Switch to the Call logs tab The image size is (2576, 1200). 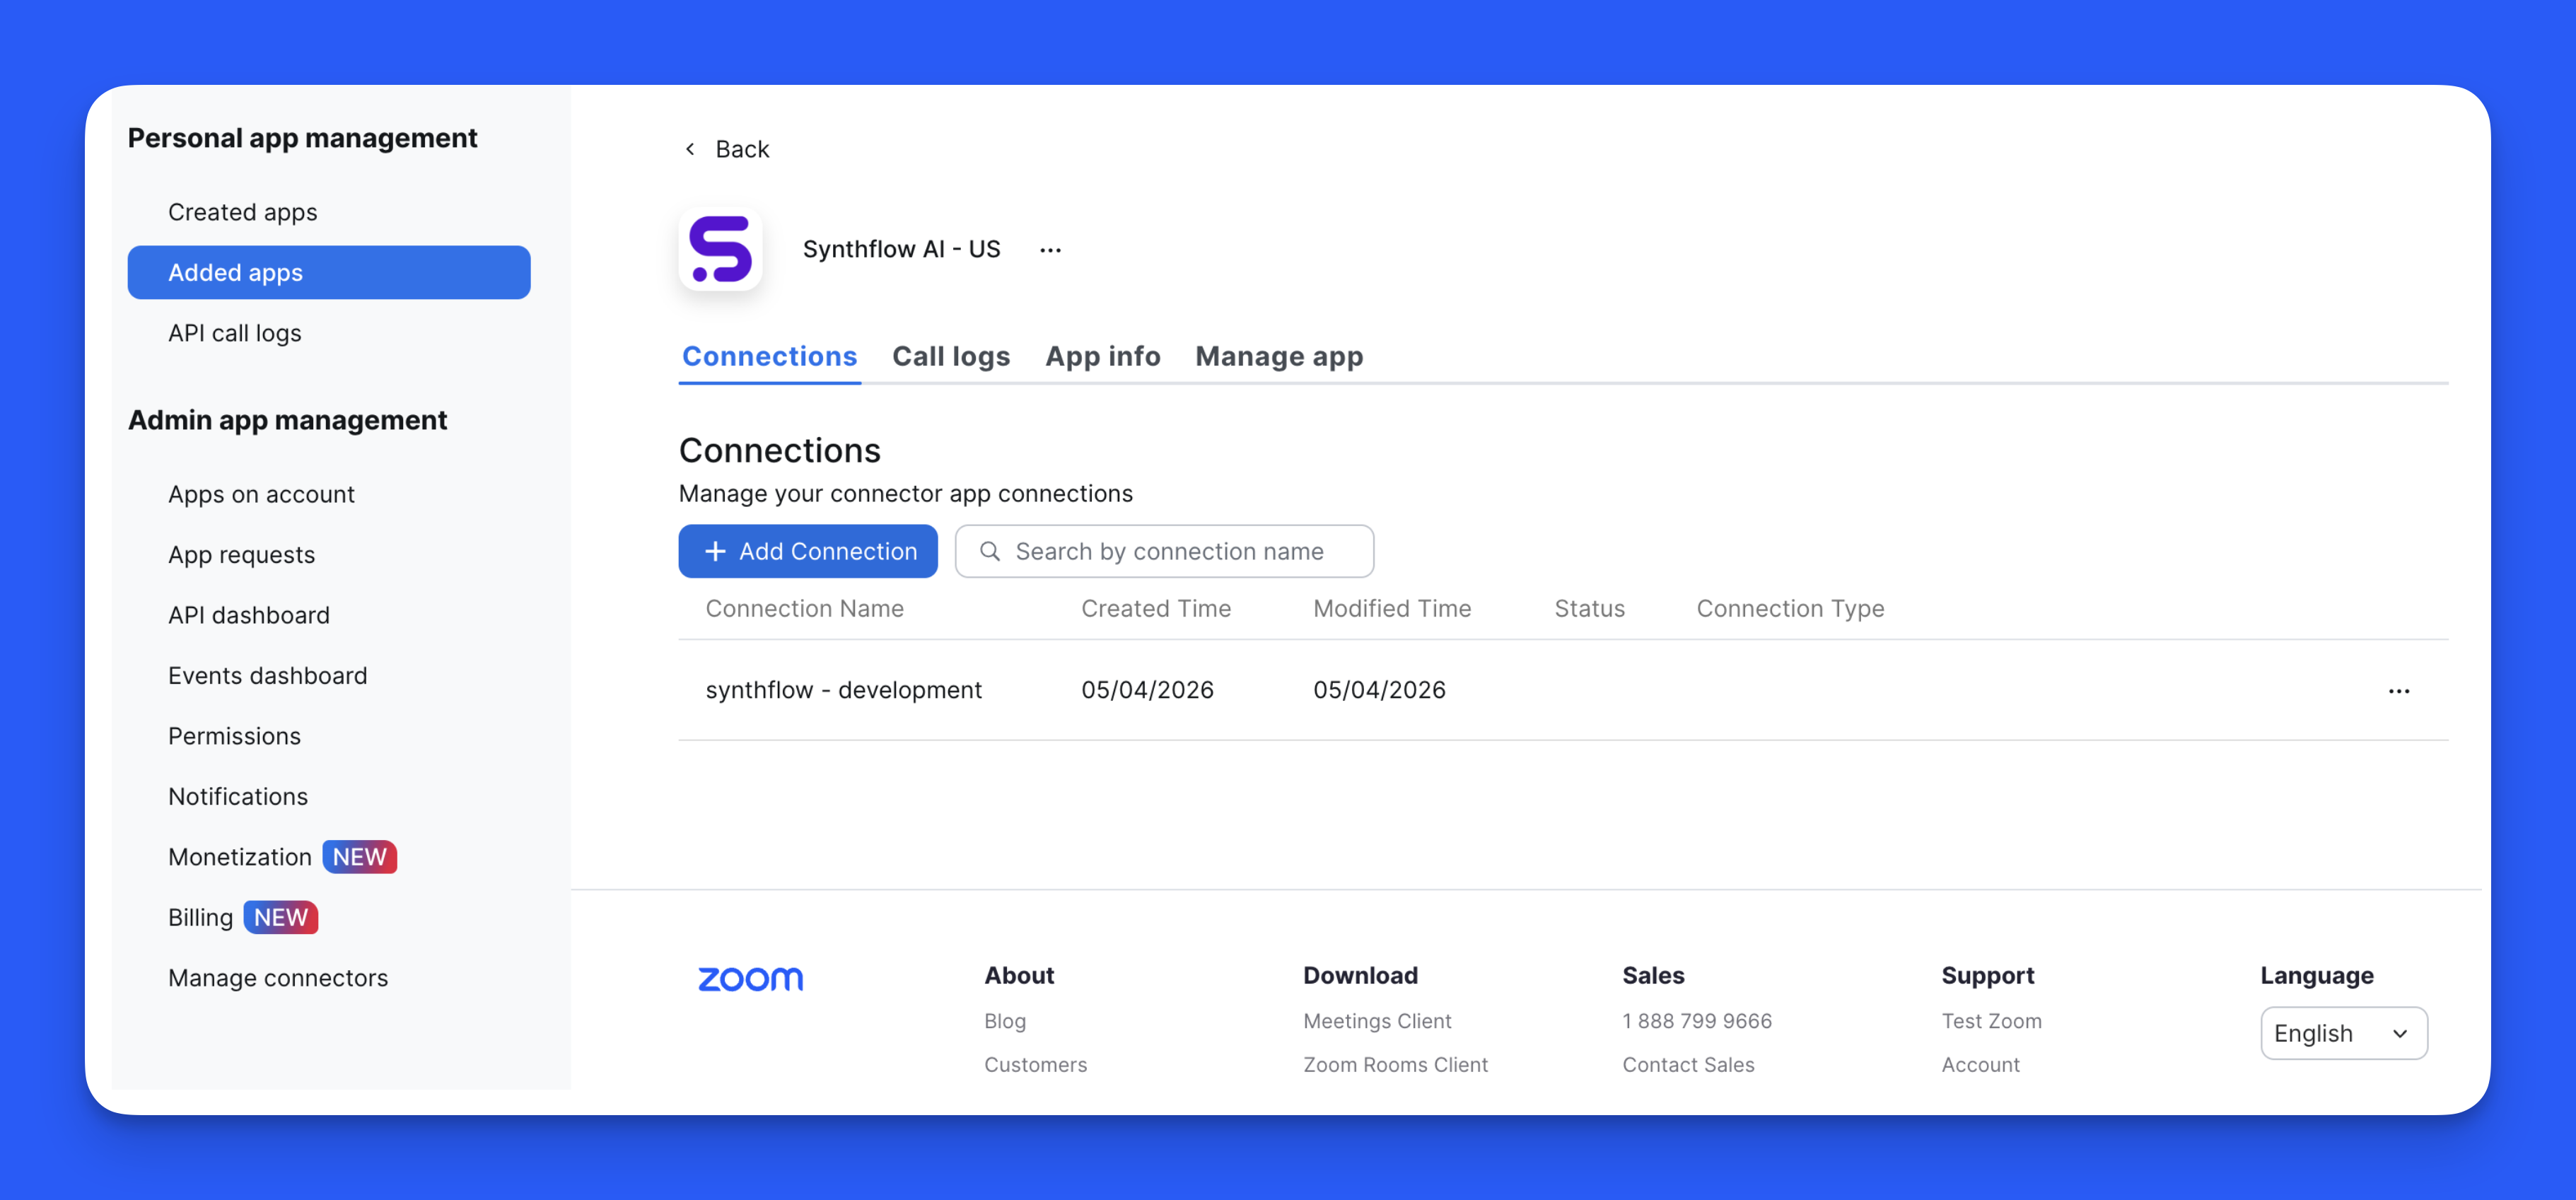[951, 356]
